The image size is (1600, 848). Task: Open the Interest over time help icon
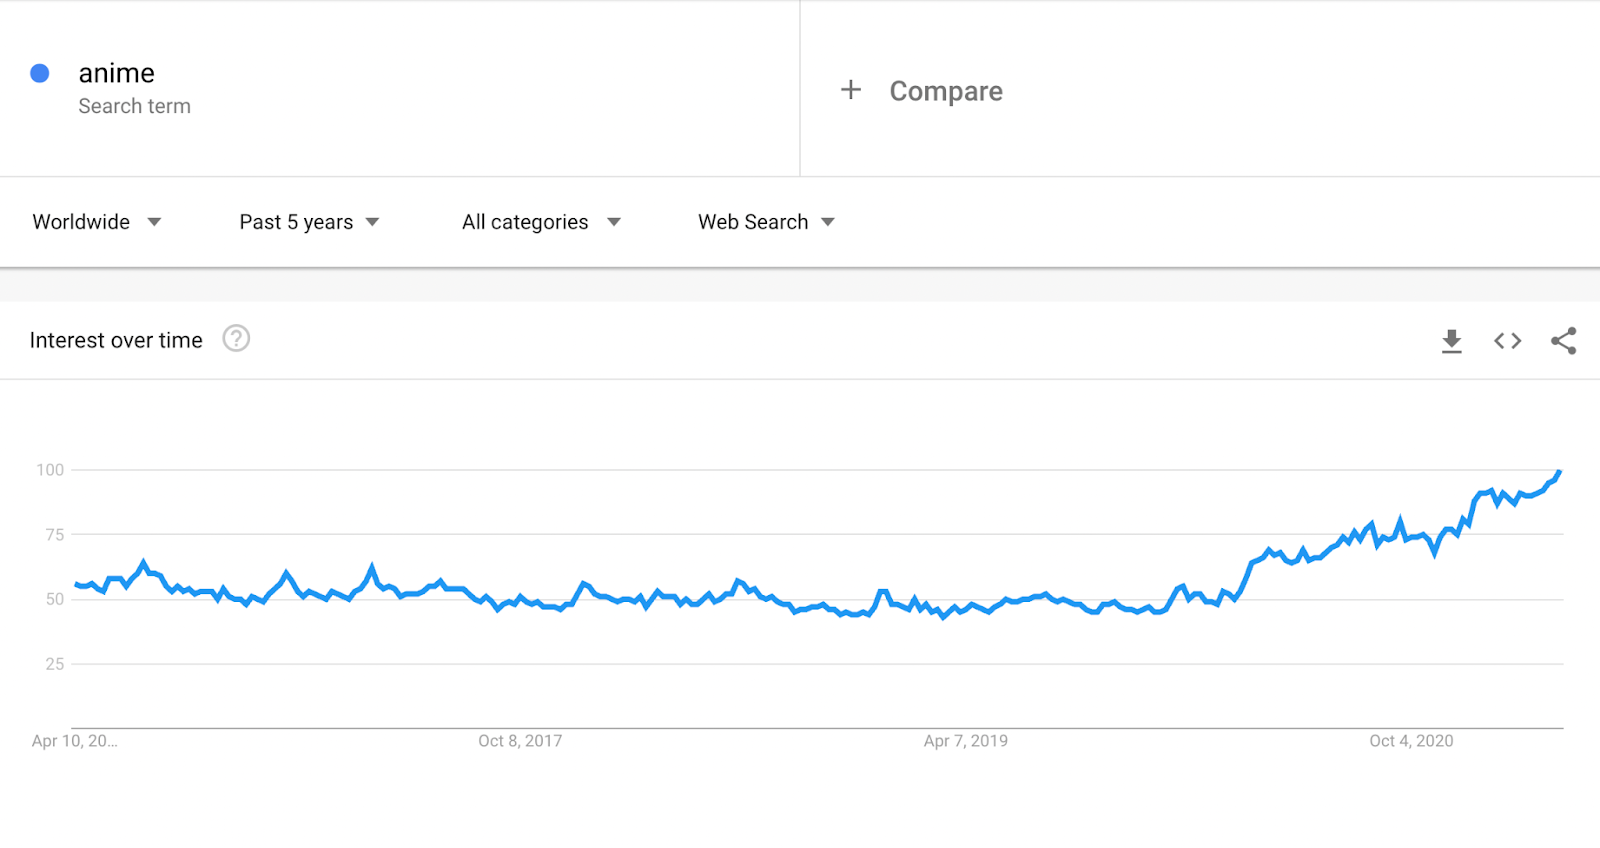point(236,339)
